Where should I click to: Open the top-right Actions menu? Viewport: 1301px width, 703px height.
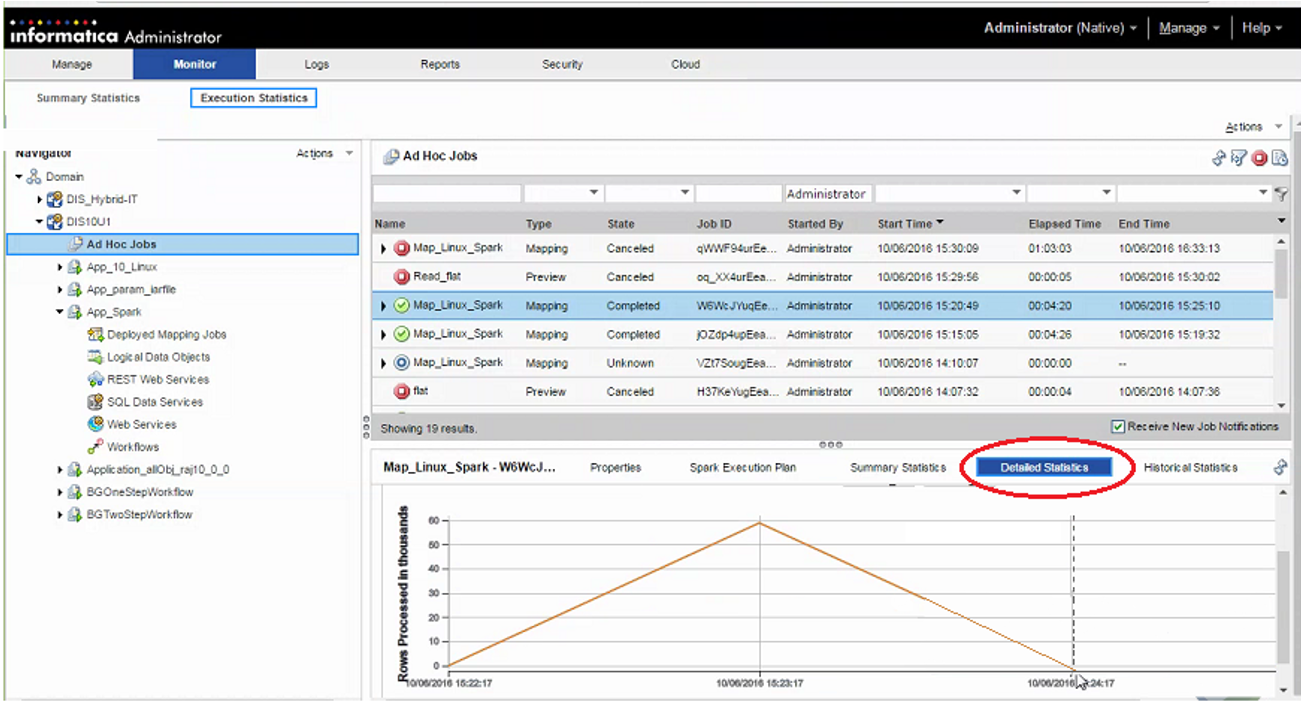pyautogui.click(x=1254, y=127)
